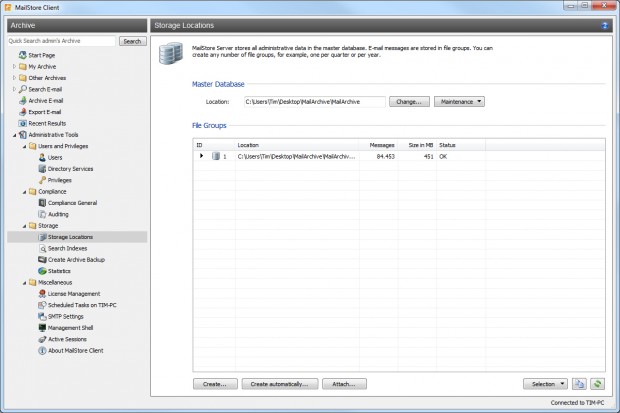Click the Search Indexes icon
The height and width of the screenshot is (413, 620).
pos(42,248)
